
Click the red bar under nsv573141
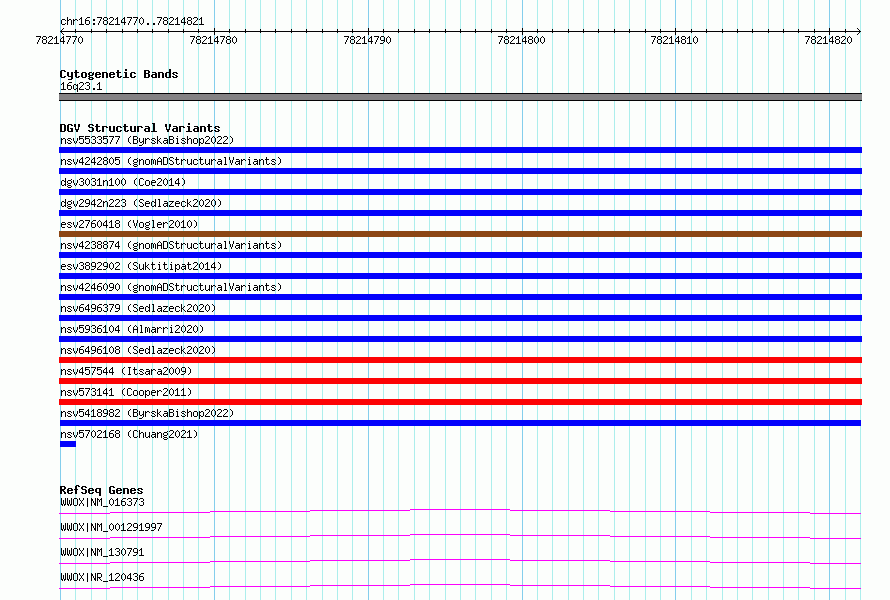tap(460, 402)
